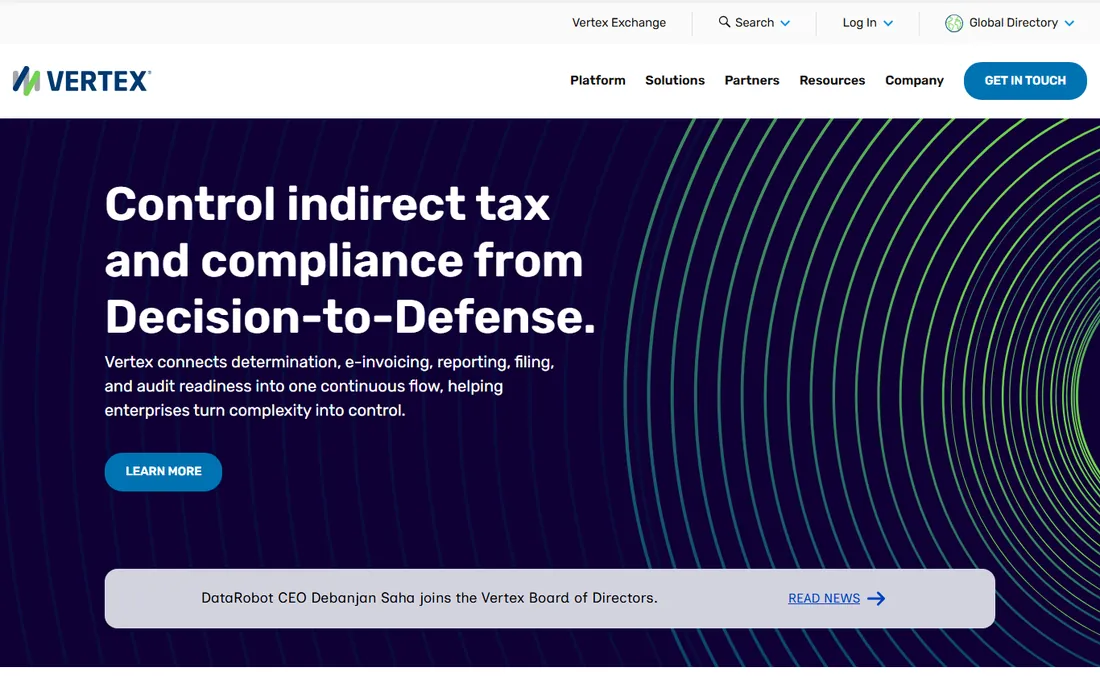Viewport: 1100px width, 688px height.
Task: Open the Vertex Exchange link
Action: 619,22
